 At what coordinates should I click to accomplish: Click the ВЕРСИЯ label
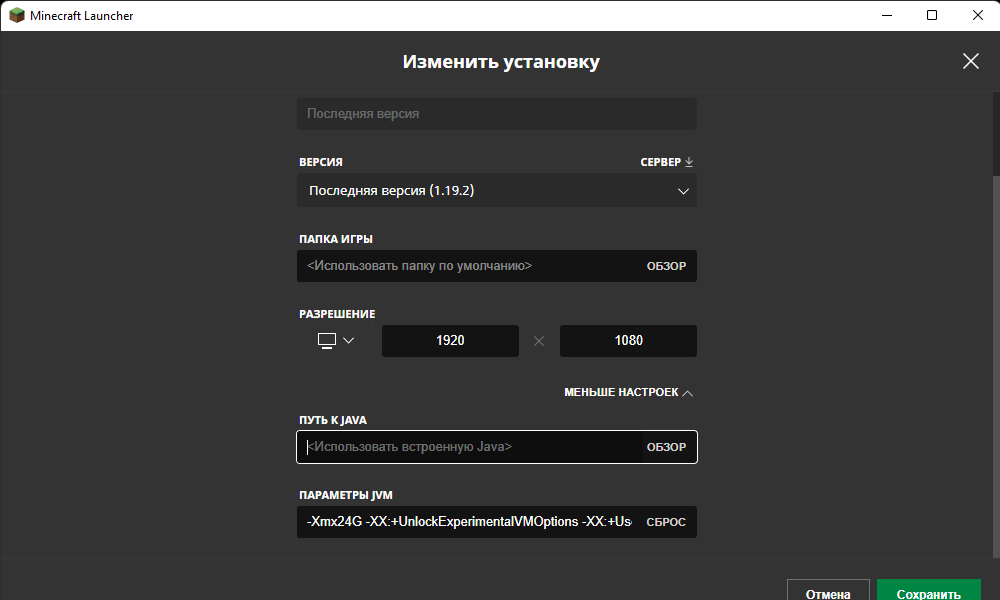coord(321,162)
